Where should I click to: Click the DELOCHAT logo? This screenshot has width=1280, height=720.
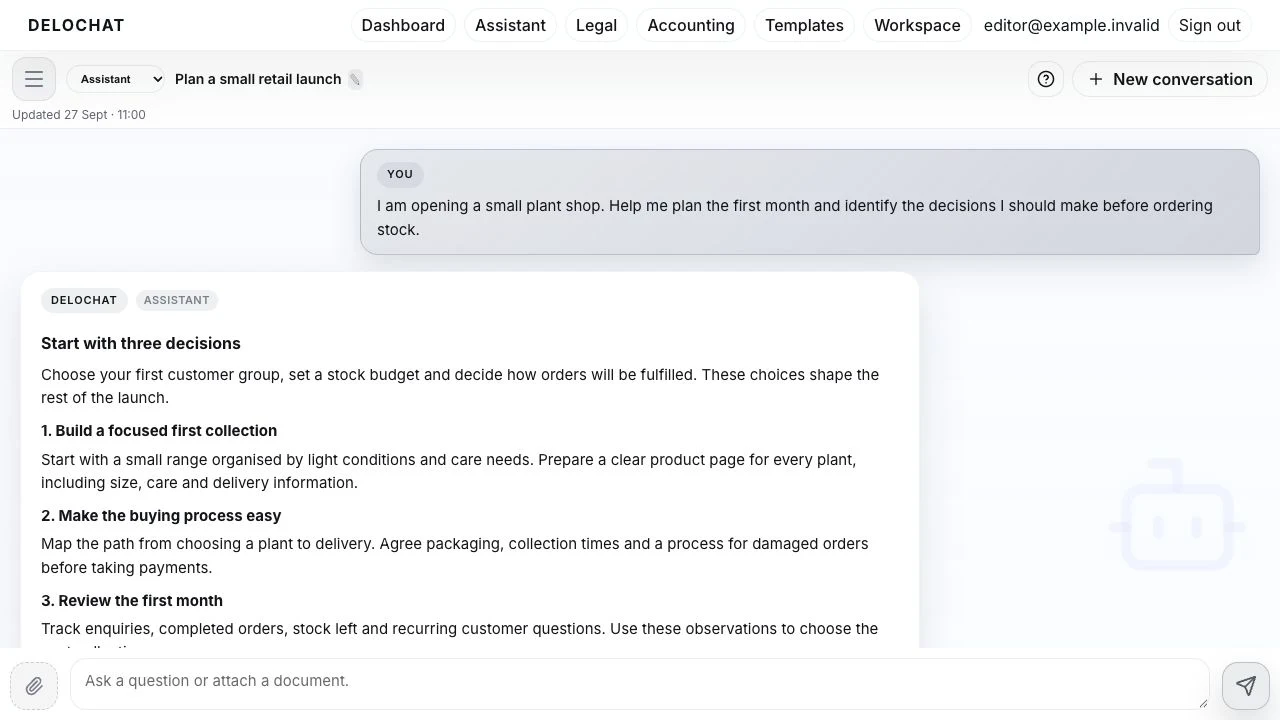(76, 25)
